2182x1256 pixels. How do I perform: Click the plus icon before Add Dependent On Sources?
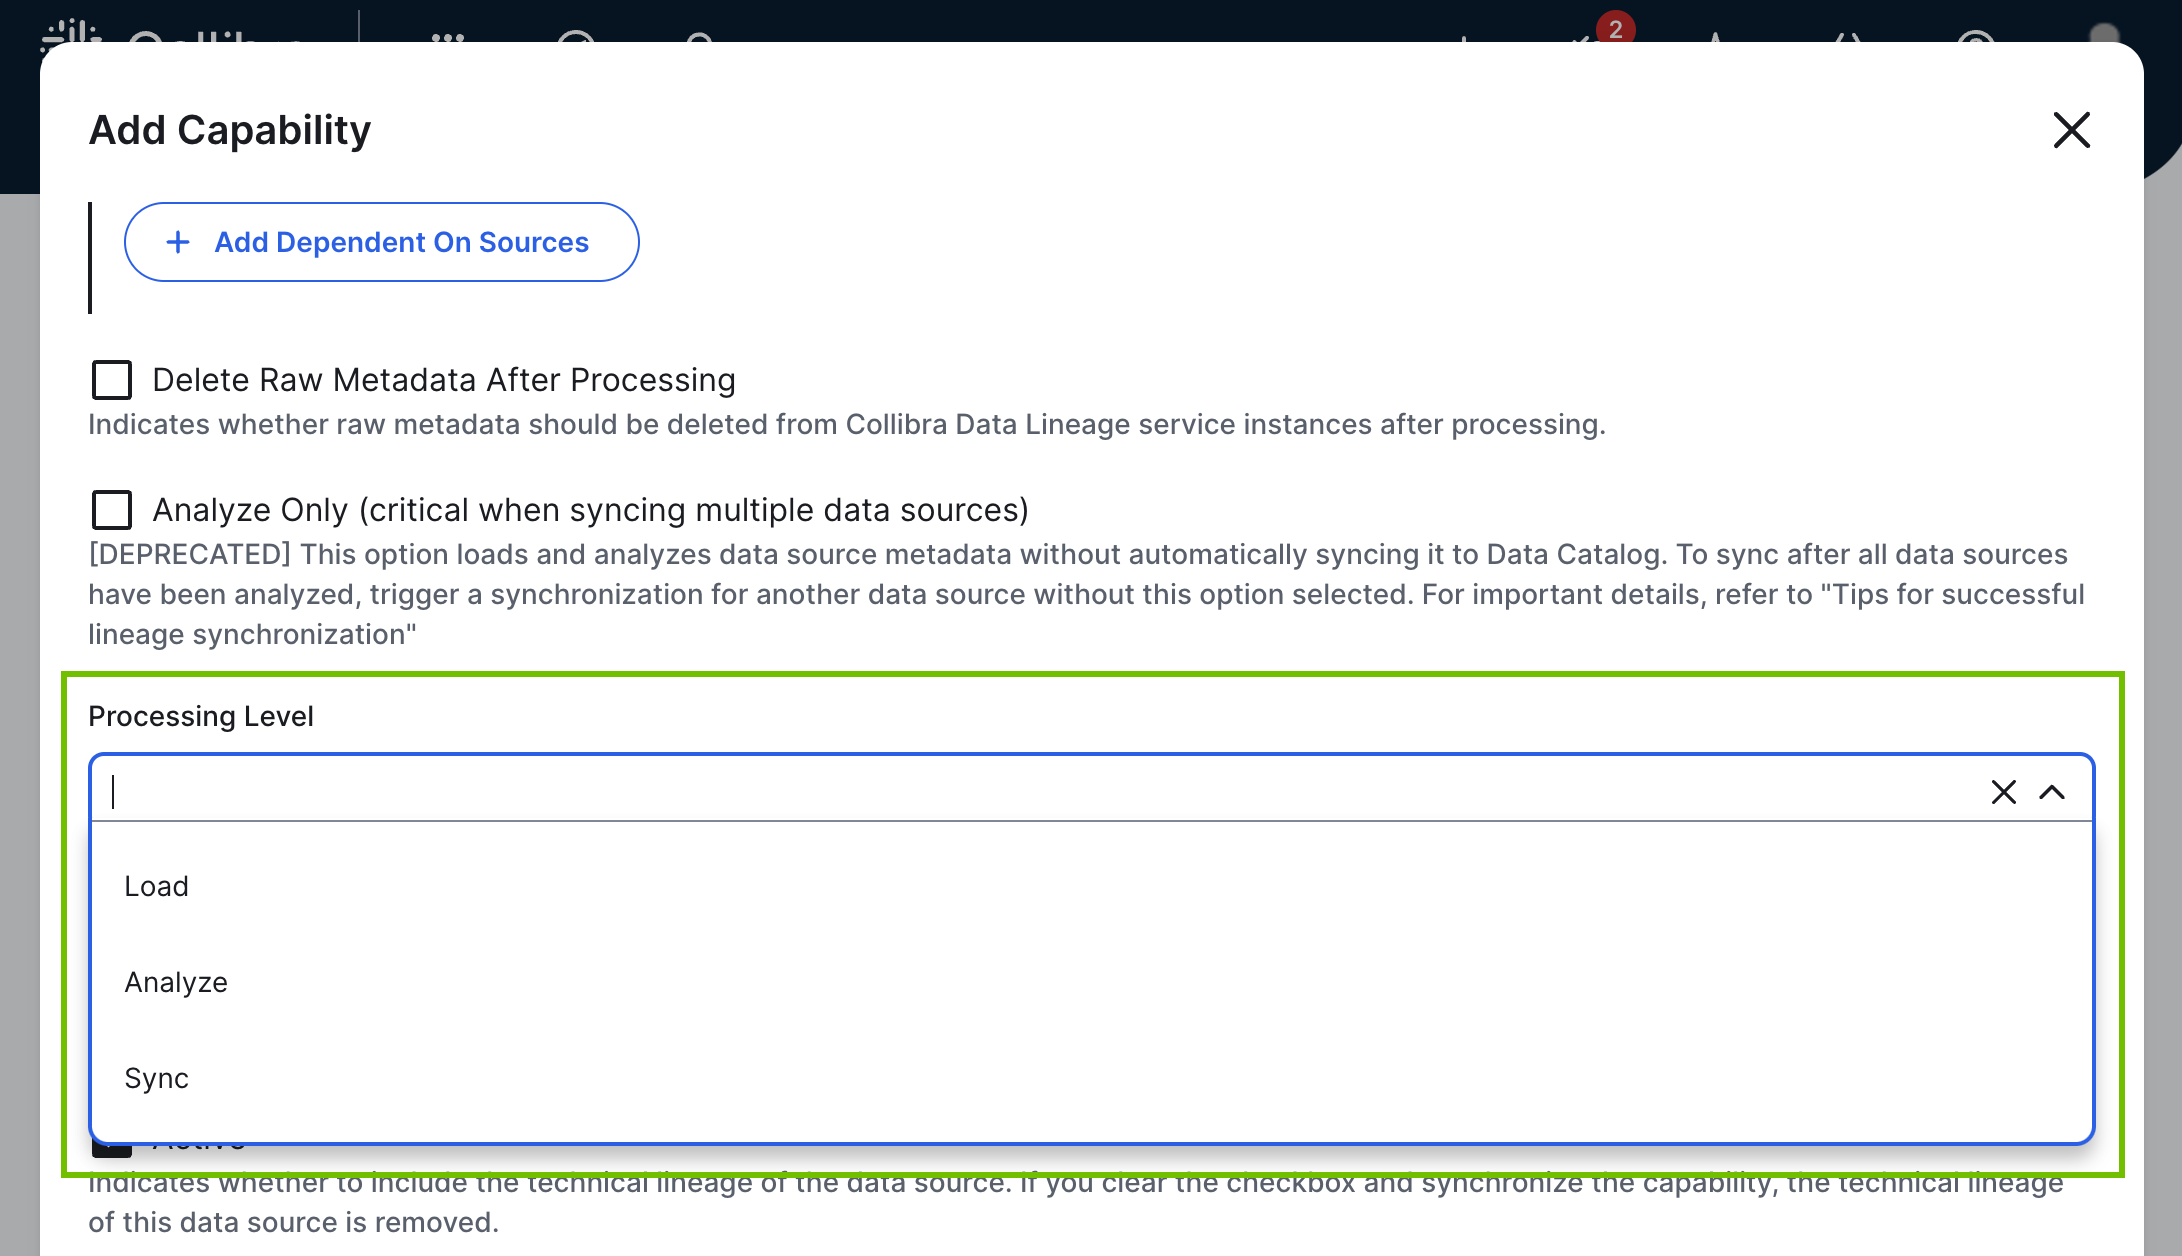pyautogui.click(x=178, y=242)
